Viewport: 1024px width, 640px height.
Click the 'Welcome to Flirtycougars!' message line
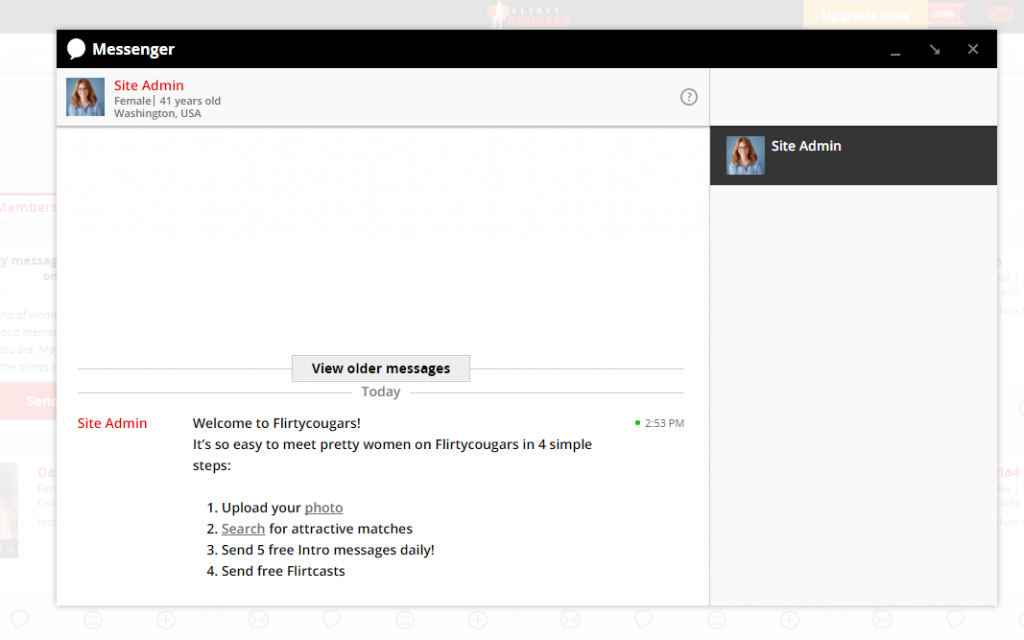(x=276, y=423)
